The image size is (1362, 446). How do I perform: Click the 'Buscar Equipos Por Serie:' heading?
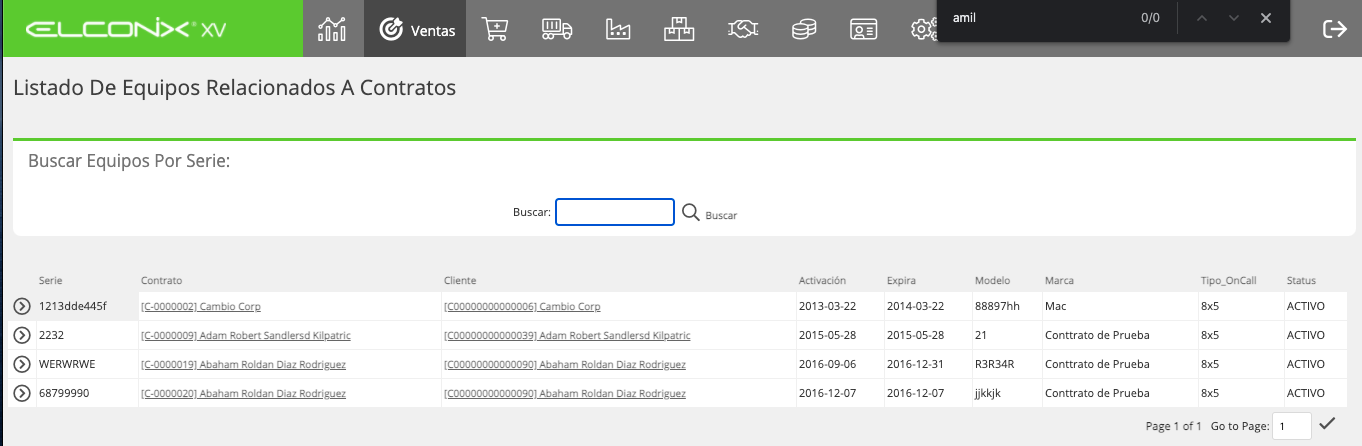coord(129,160)
